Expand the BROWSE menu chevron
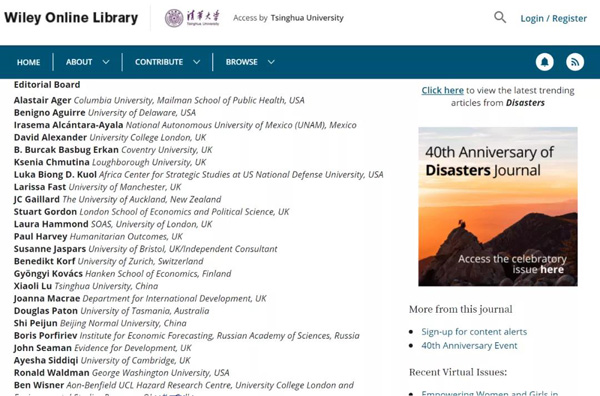The image size is (600, 396). click(271, 62)
